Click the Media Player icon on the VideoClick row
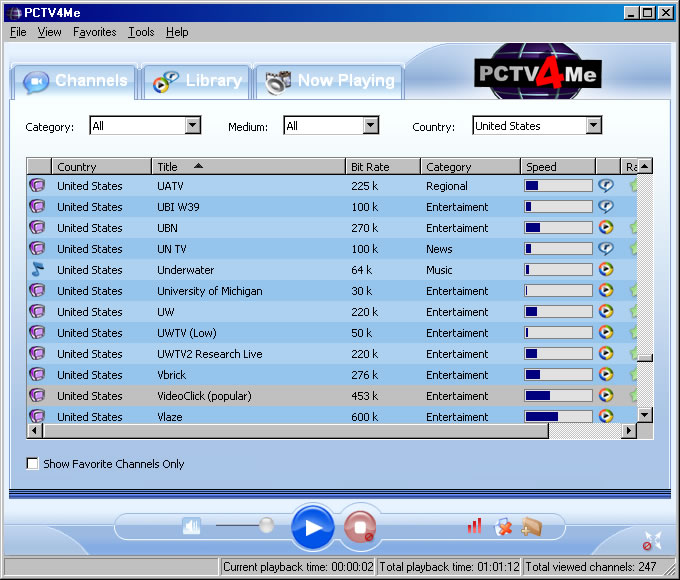This screenshot has width=680, height=580. click(x=606, y=395)
